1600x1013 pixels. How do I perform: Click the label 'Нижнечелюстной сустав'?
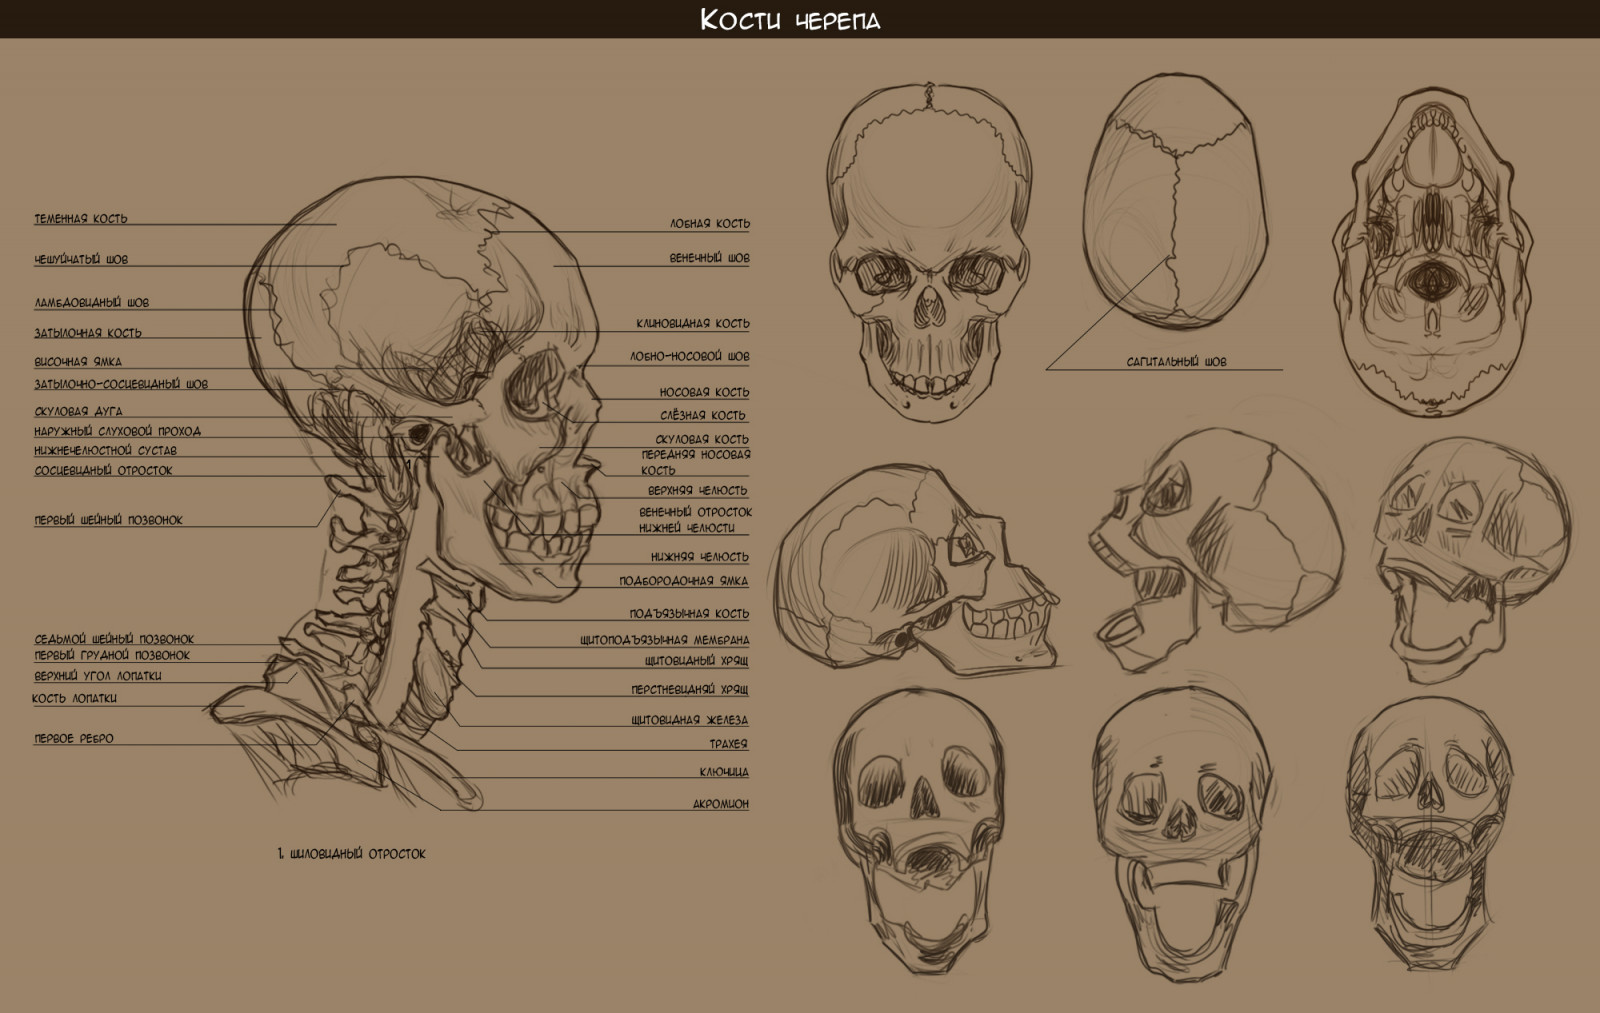pyautogui.click(x=105, y=451)
